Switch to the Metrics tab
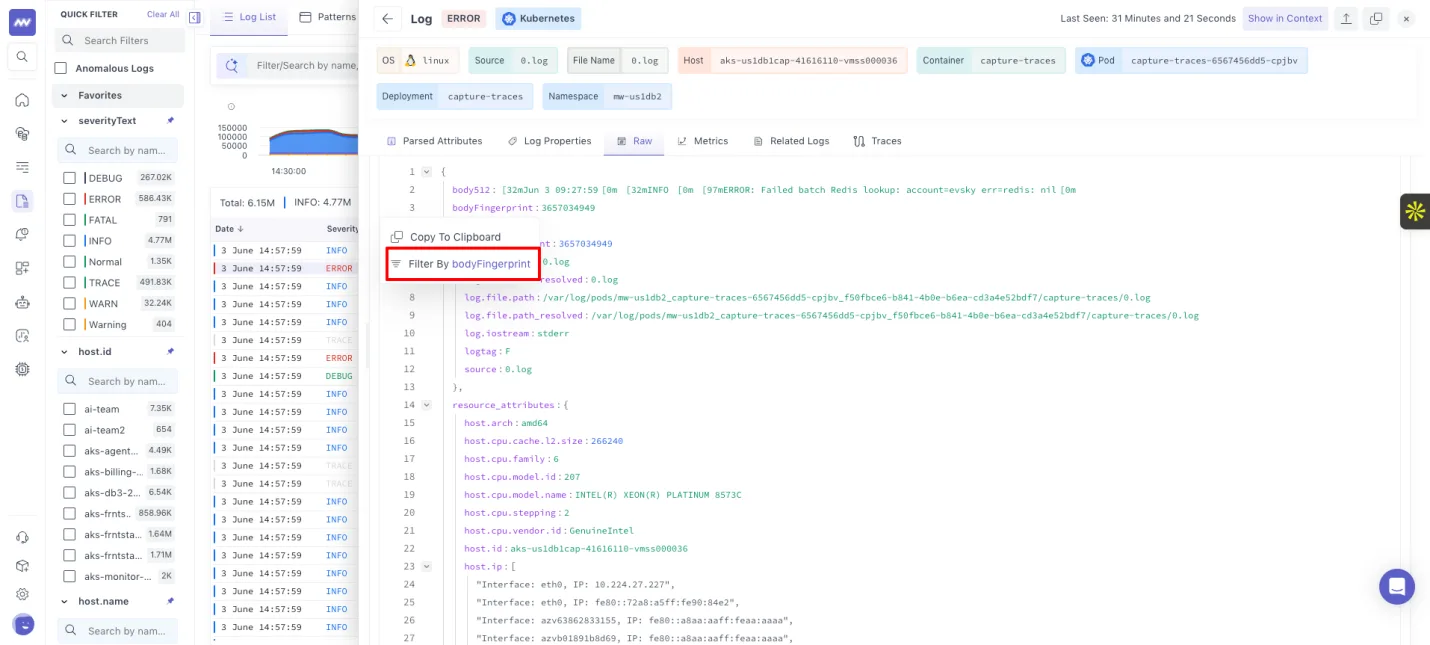 pos(703,141)
